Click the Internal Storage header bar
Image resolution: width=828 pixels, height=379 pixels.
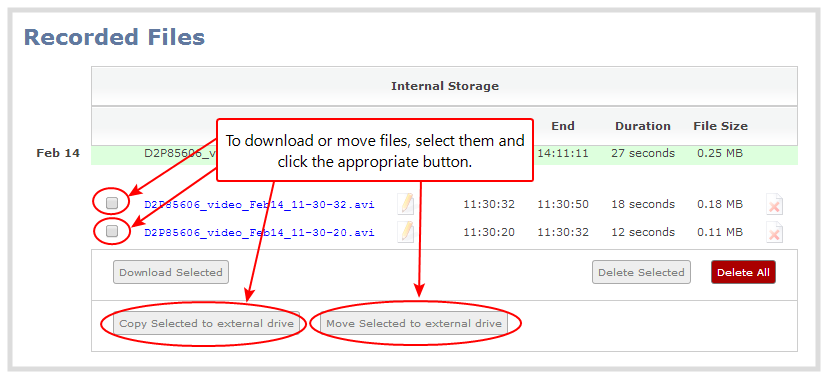click(x=445, y=86)
